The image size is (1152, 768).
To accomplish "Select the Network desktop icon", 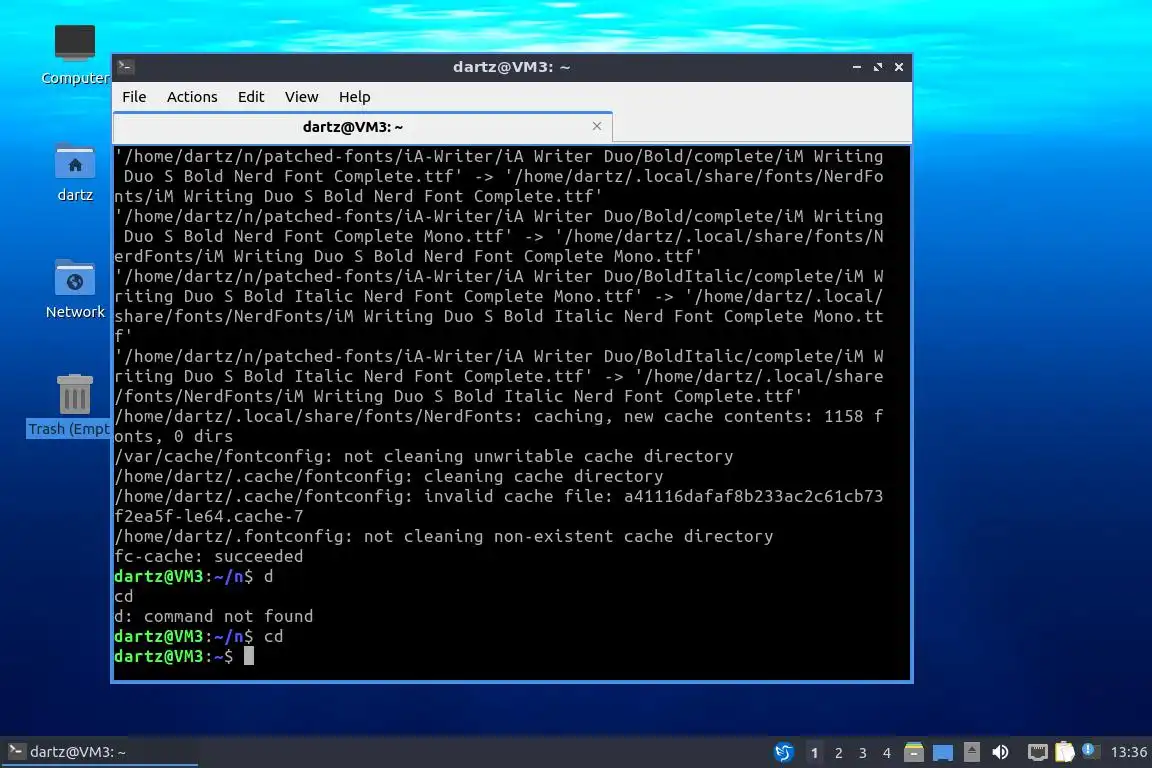I will [75, 290].
